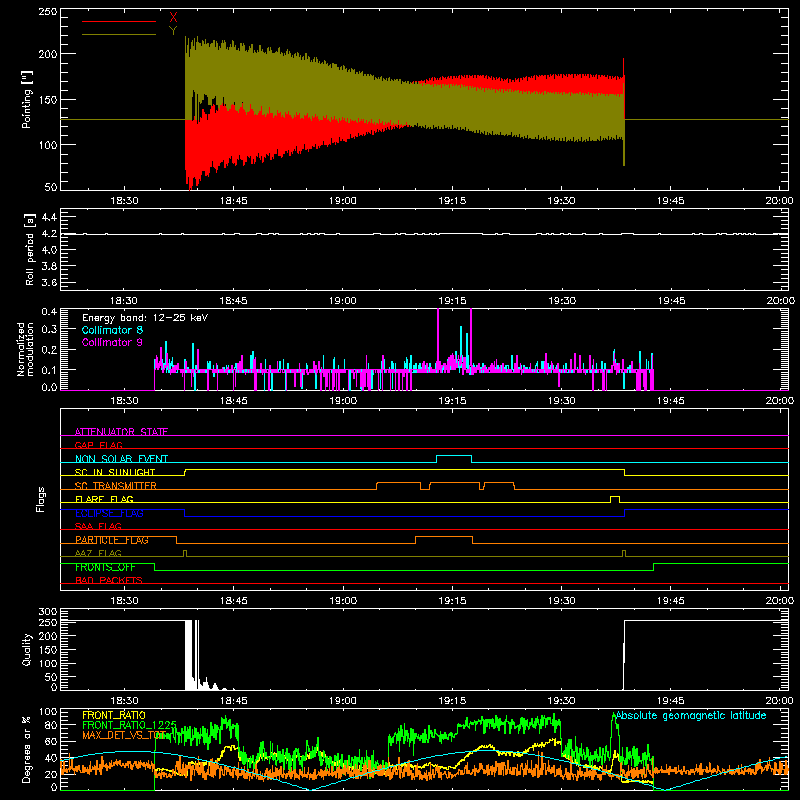Click the 20:00 label under Flags plot
Image resolution: width=800 pixels, height=800 pixels.
click(x=780, y=601)
